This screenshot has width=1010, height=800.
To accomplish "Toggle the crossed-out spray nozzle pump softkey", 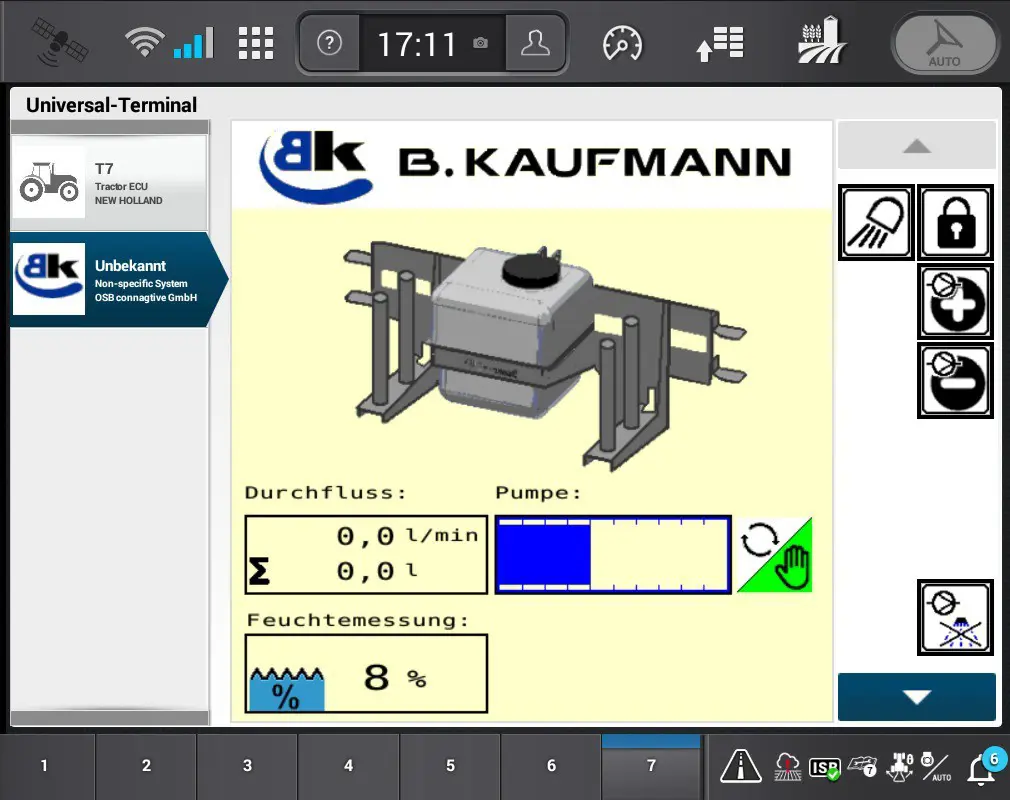I will click(955, 617).
